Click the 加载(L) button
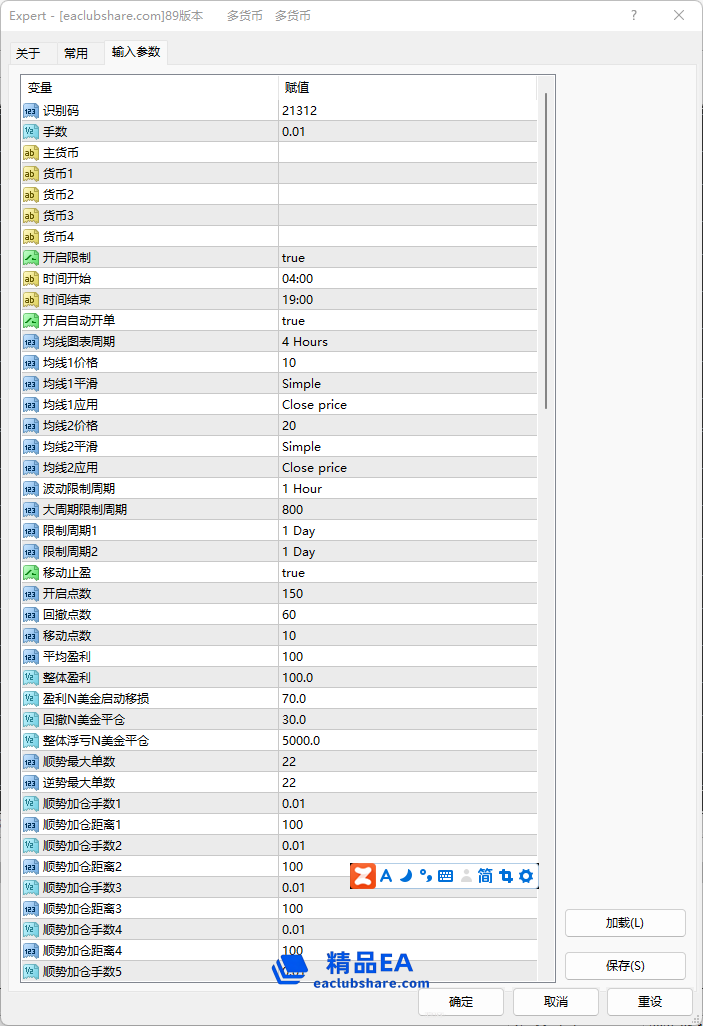 pos(625,923)
